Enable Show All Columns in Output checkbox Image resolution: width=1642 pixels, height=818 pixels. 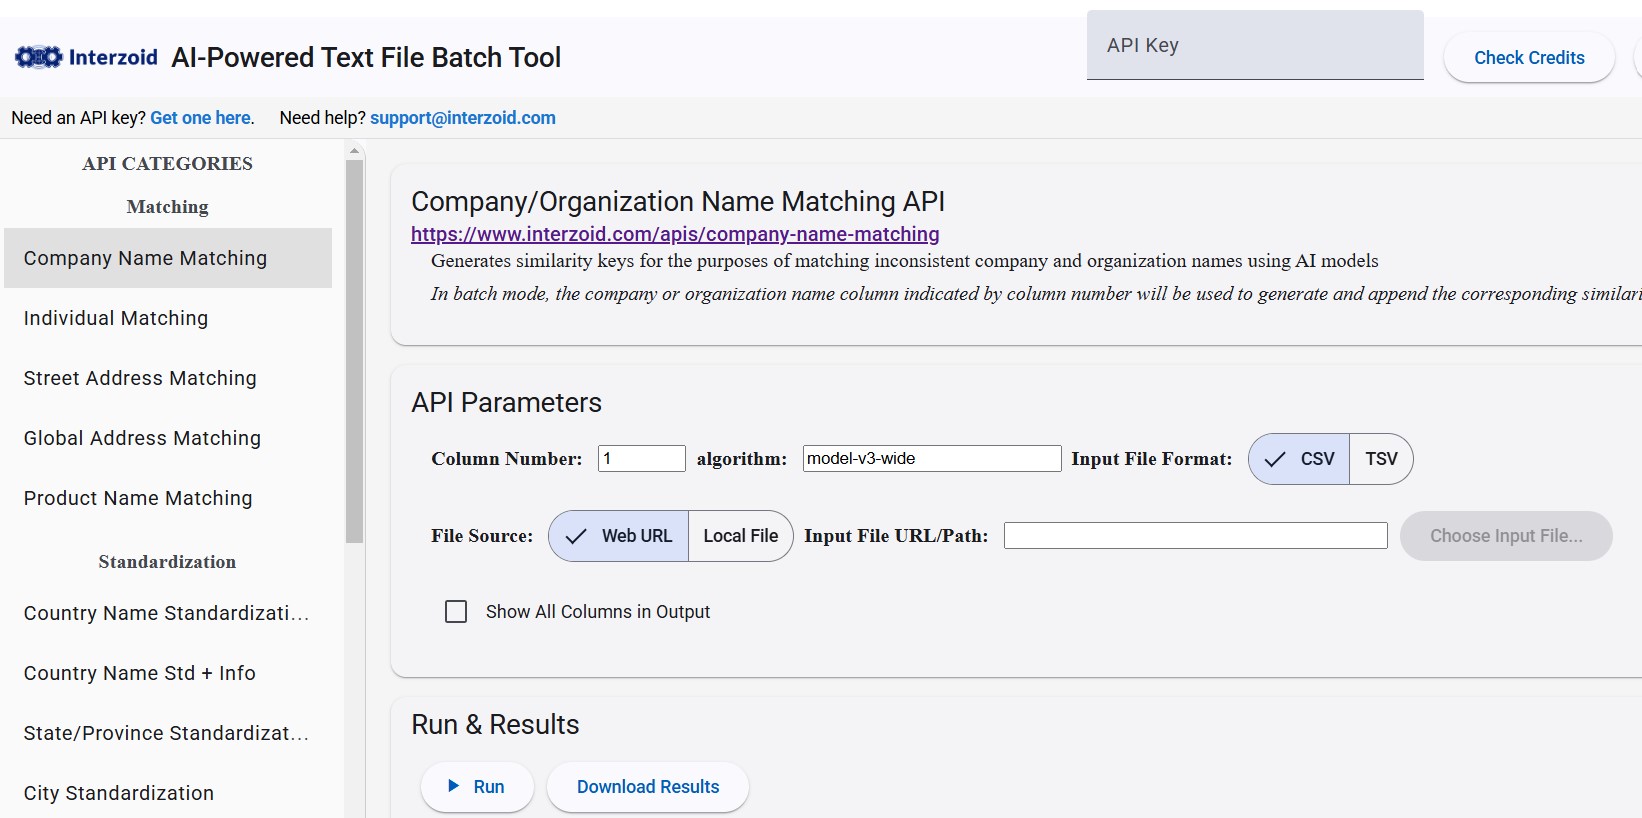[456, 611]
